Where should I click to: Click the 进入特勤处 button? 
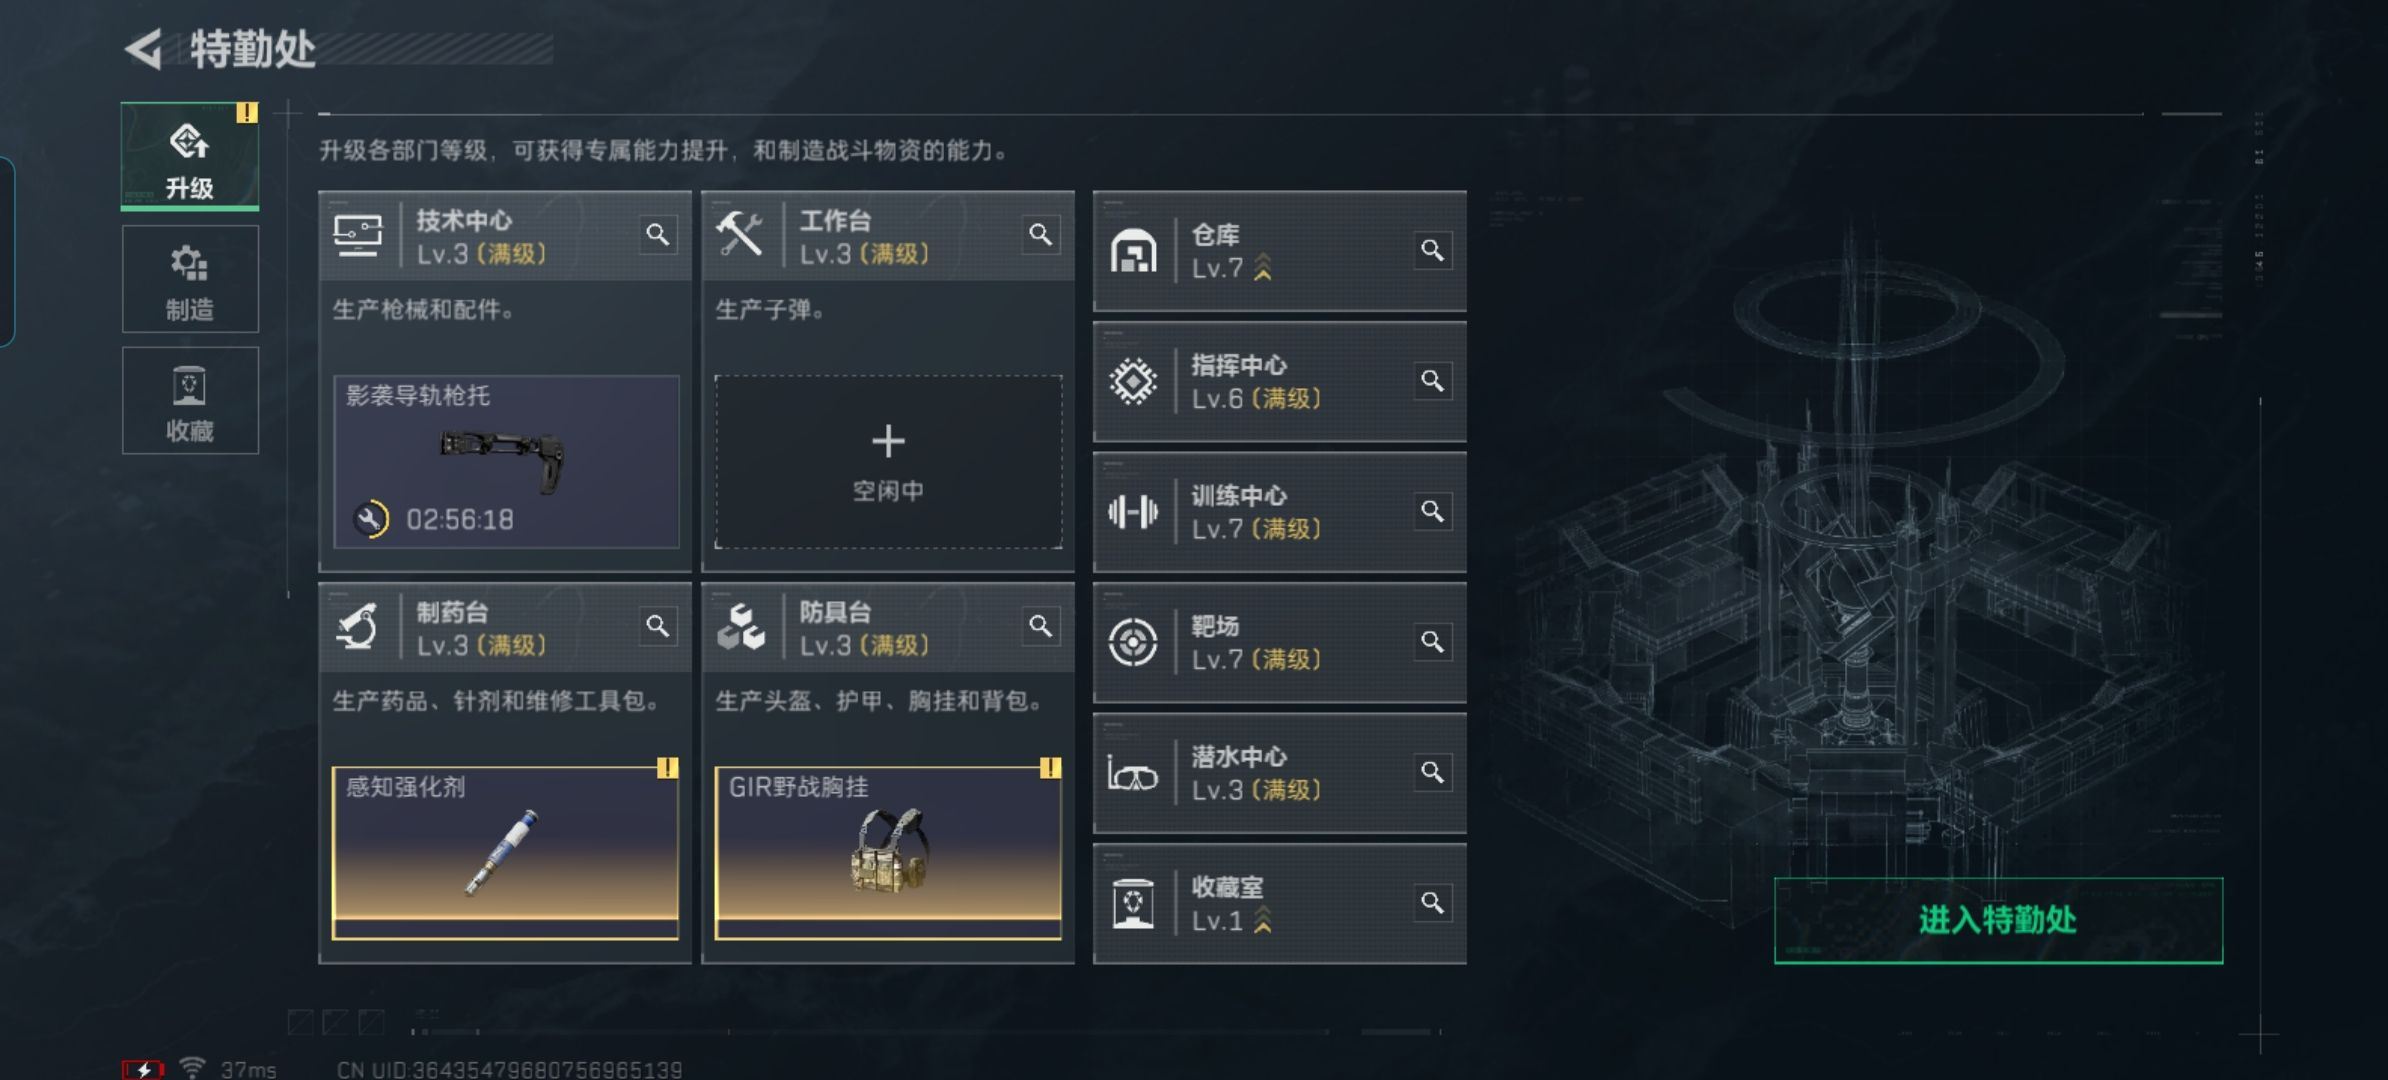pos(1998,920)
